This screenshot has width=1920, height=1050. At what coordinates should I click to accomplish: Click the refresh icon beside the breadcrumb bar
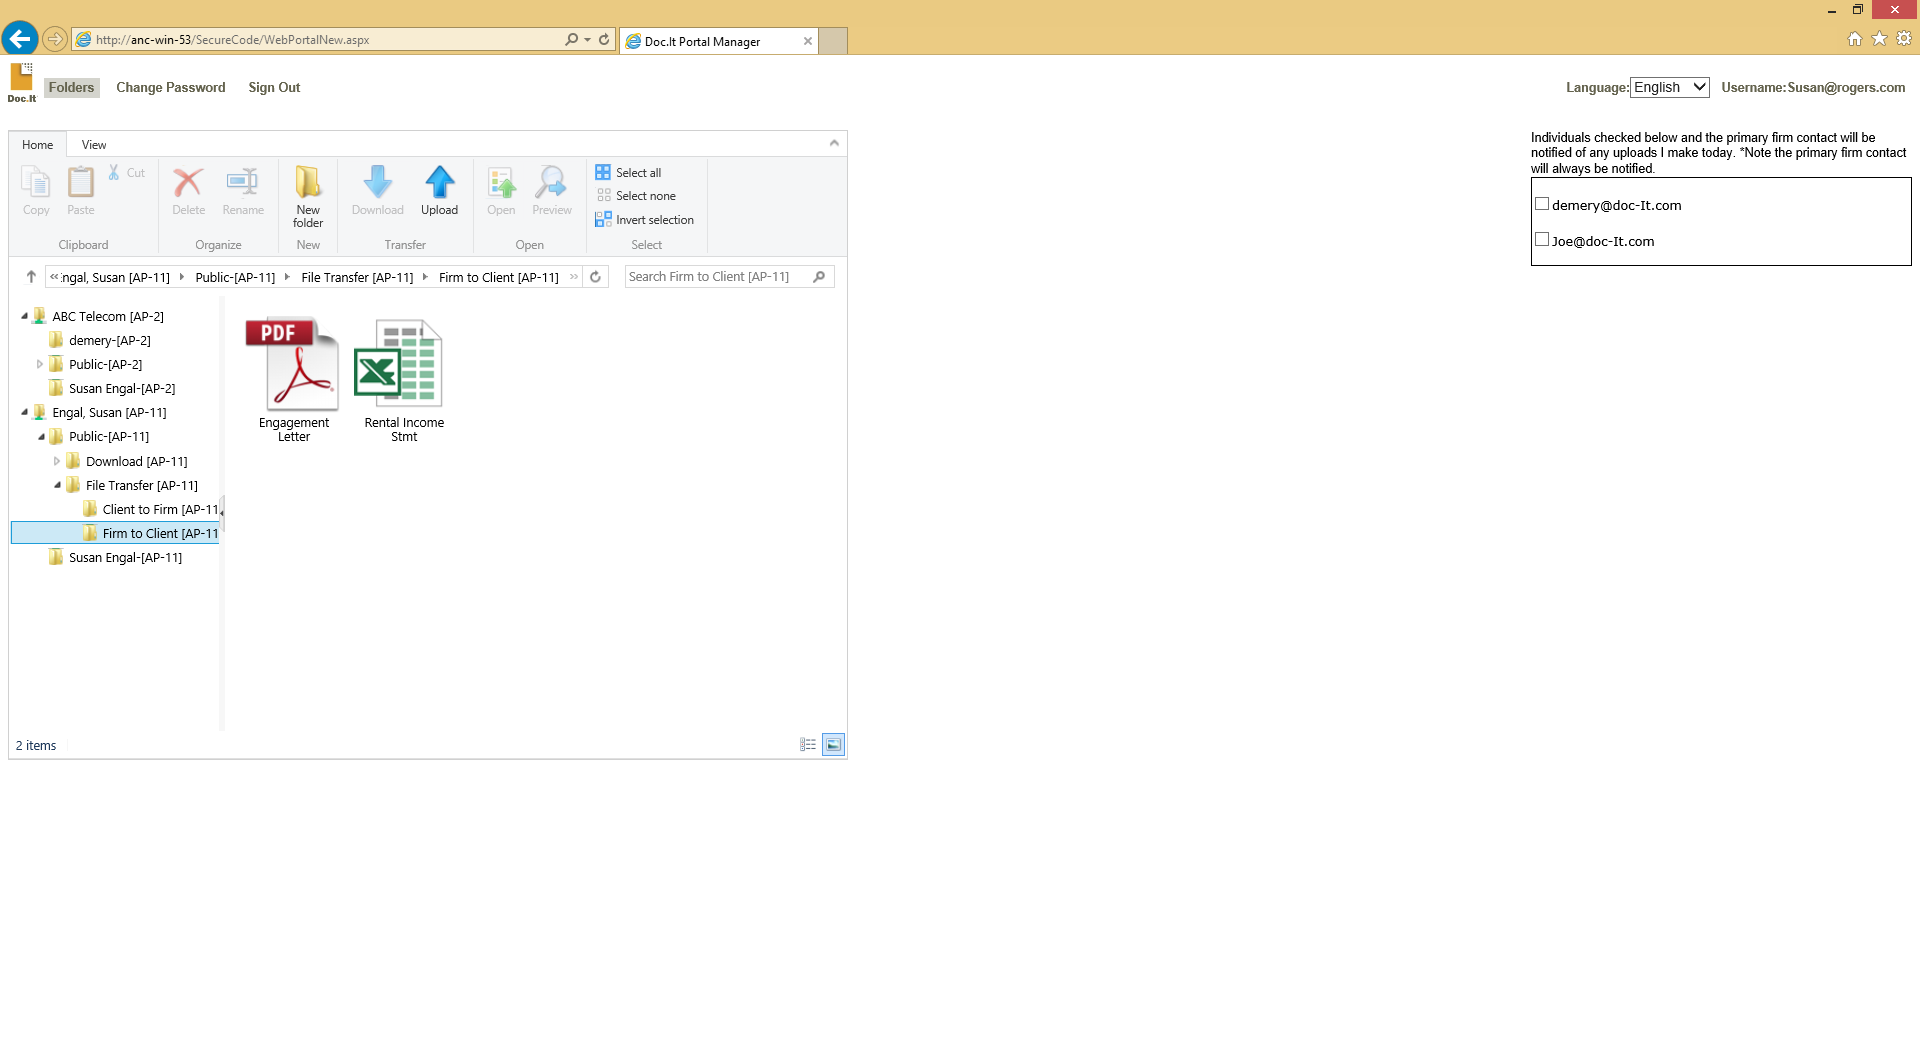pos(595,277)
